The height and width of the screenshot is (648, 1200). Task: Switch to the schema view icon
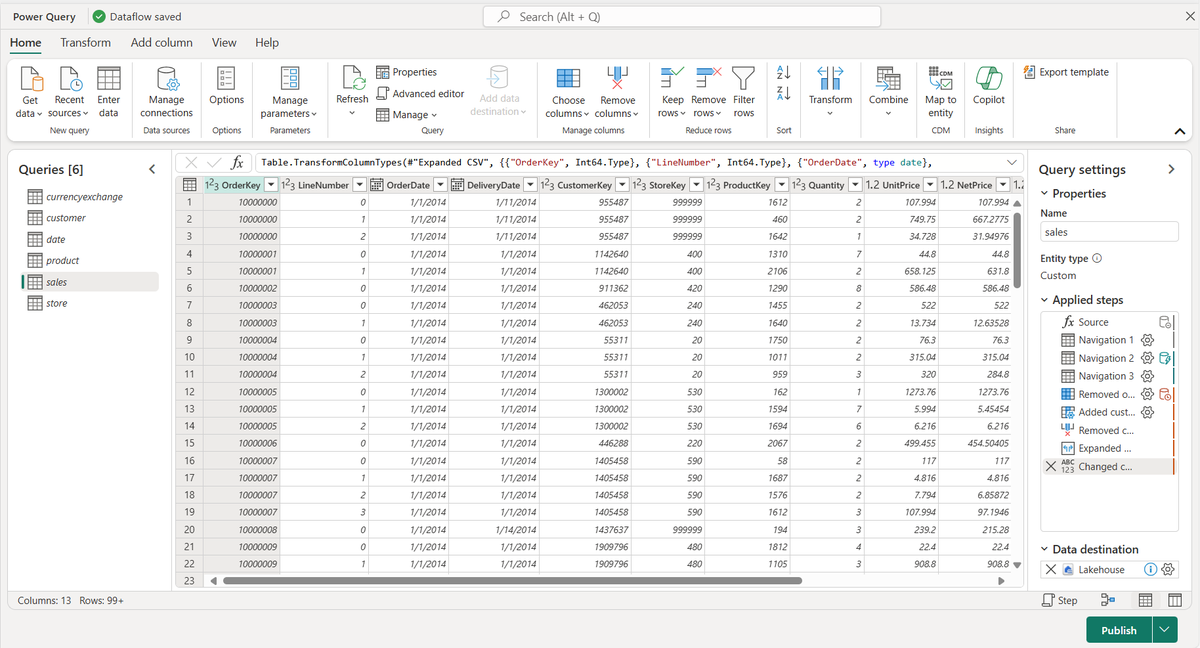pos(1175,600)
